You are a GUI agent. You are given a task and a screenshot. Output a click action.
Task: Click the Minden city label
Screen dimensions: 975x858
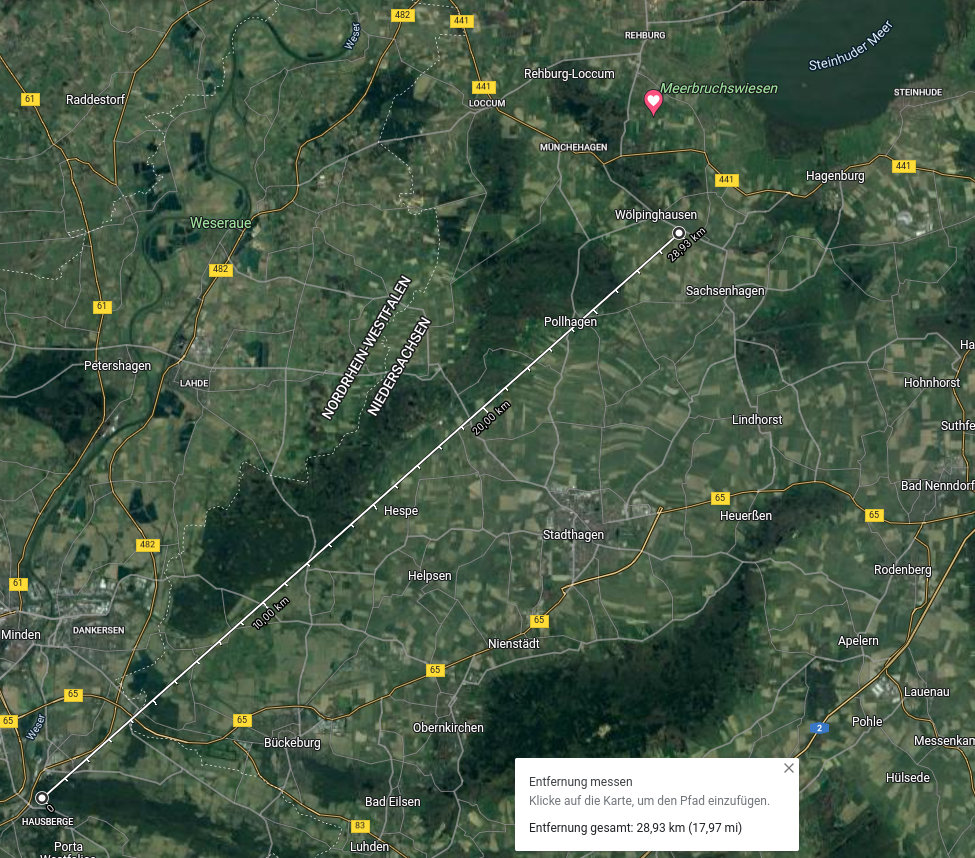click(x=21, y=635)
